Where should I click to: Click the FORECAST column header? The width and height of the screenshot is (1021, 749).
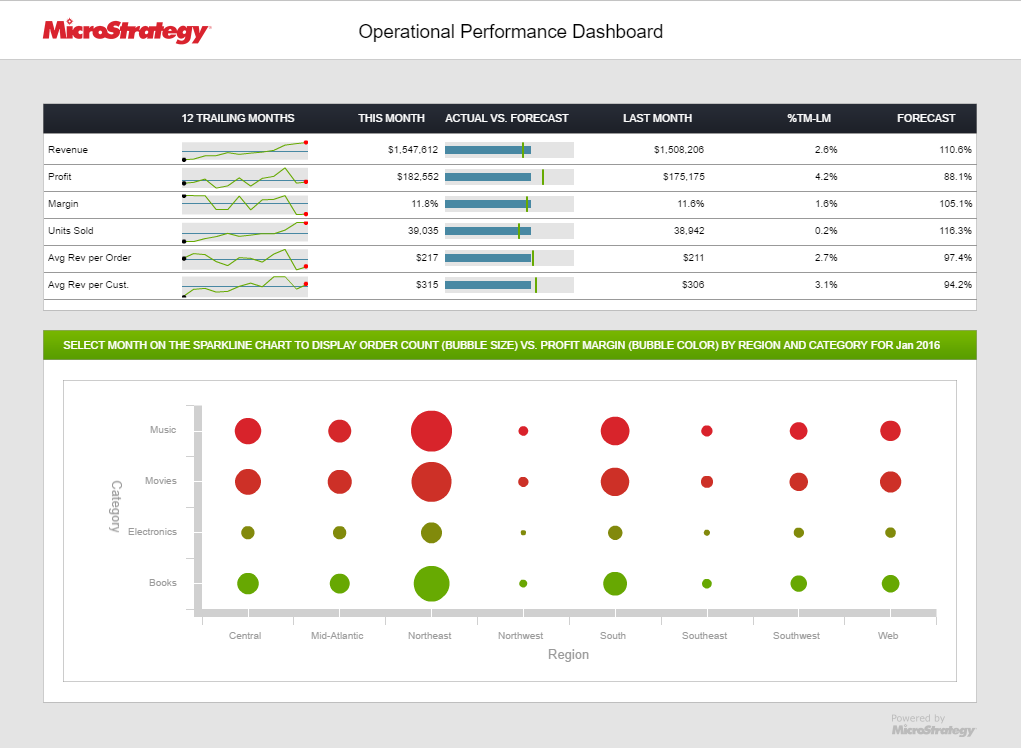coord(925,118)
